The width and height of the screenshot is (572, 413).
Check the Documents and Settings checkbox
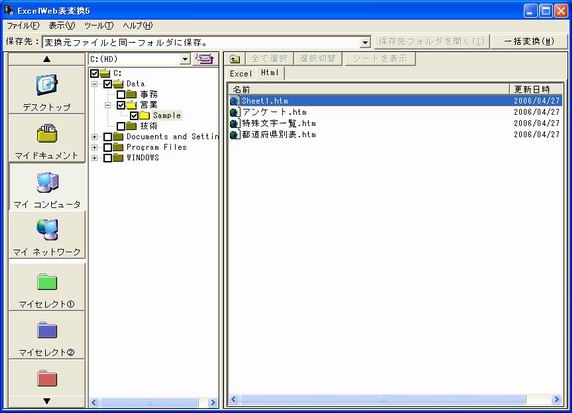108,137
